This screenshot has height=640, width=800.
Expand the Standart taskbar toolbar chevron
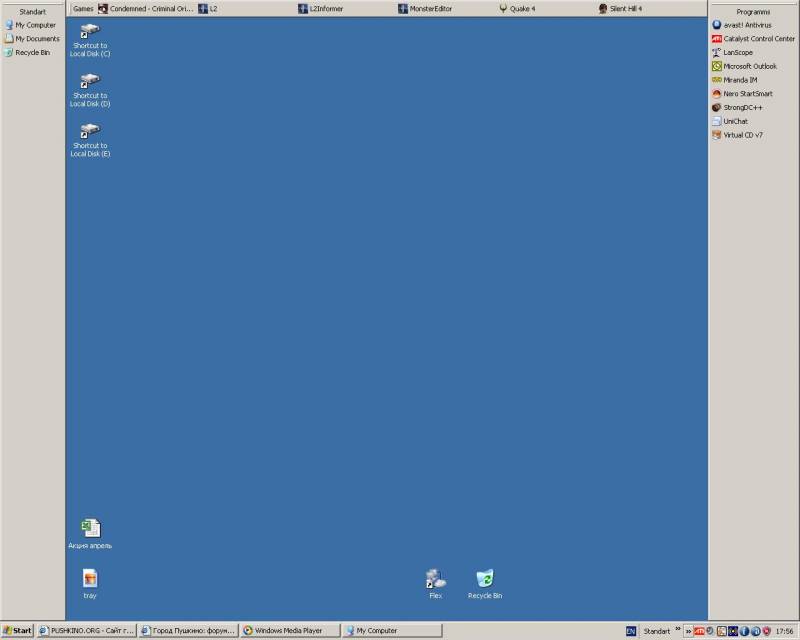click(677, 631)
